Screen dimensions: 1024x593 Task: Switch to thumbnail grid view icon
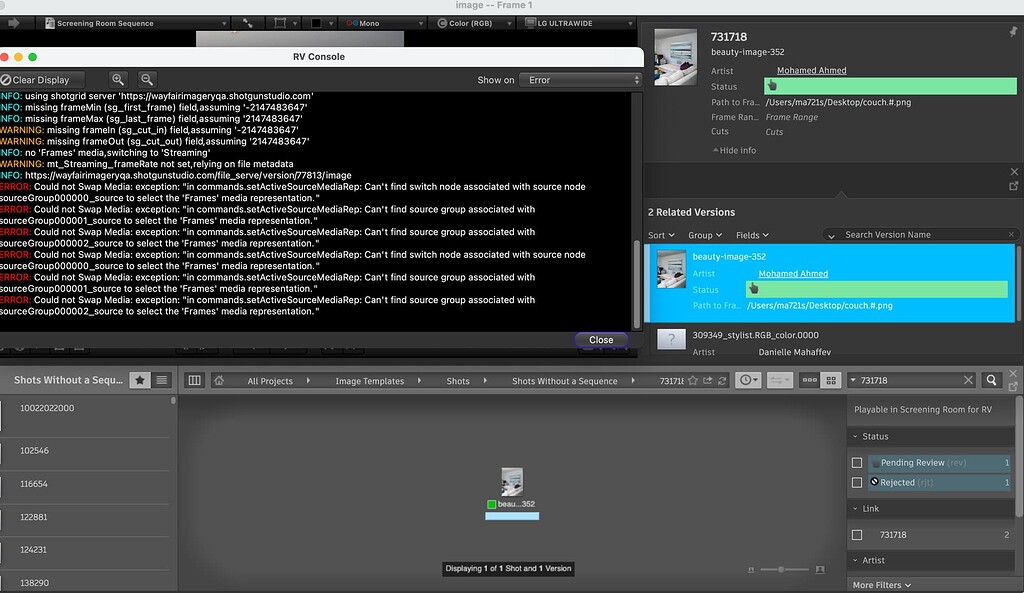tap(833, 380)
